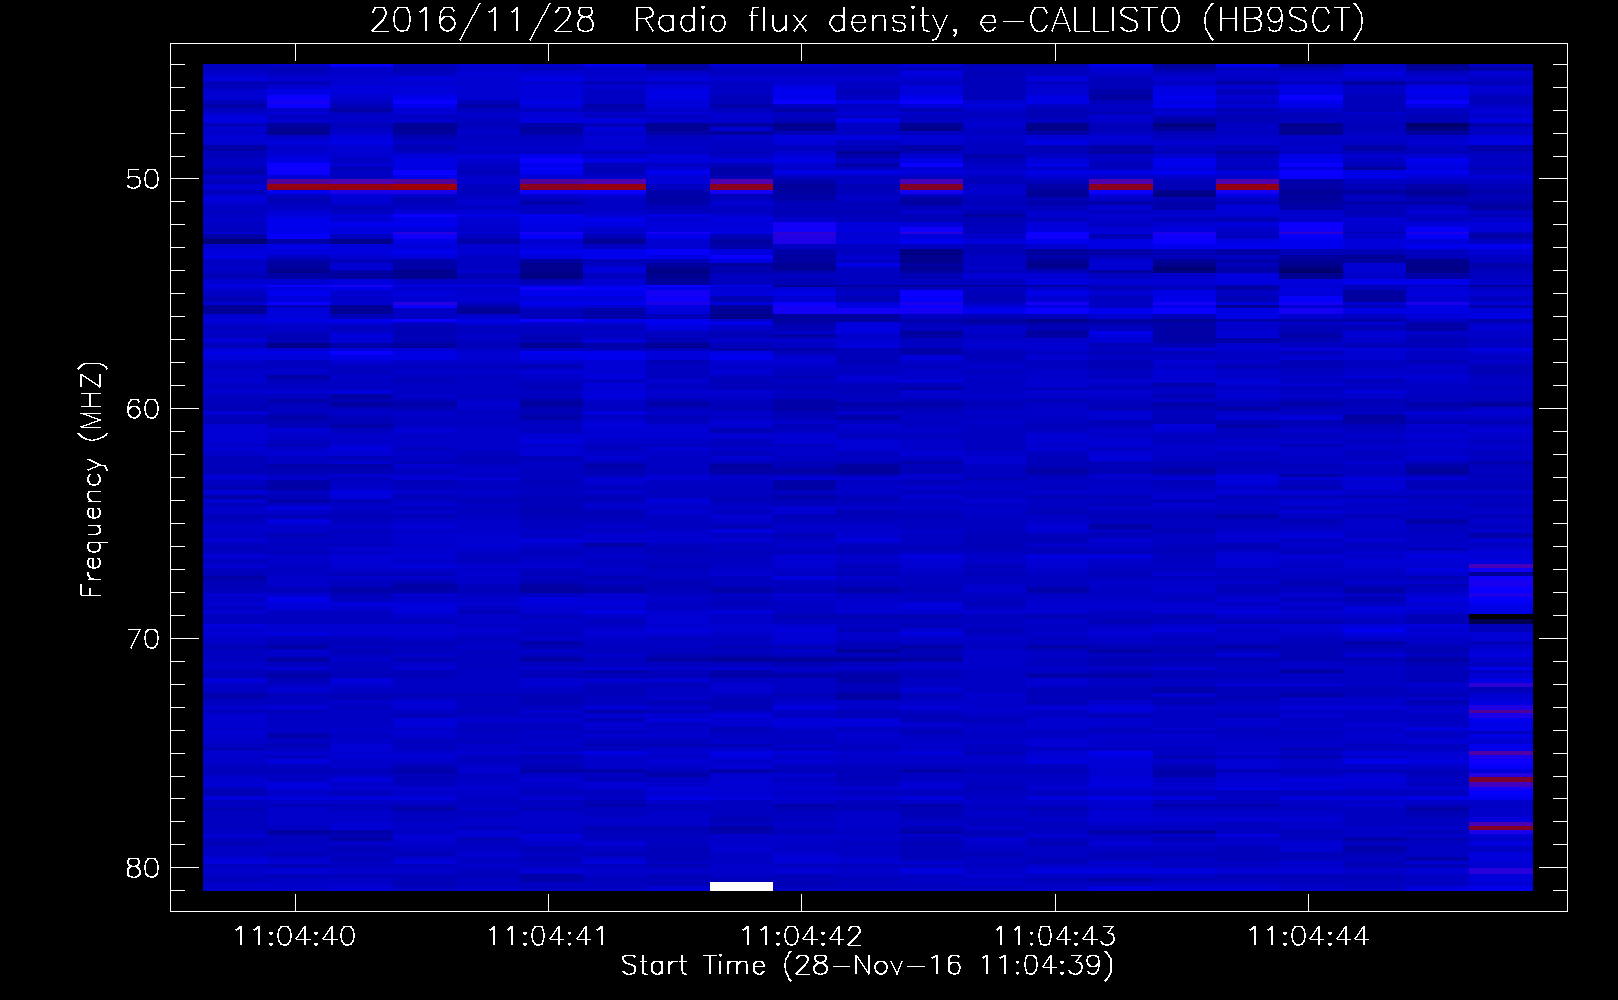The width and height of the screenshot is (1618, 1000).
Task: Click the black band near 69 MHz
Action: [1501, 617]
